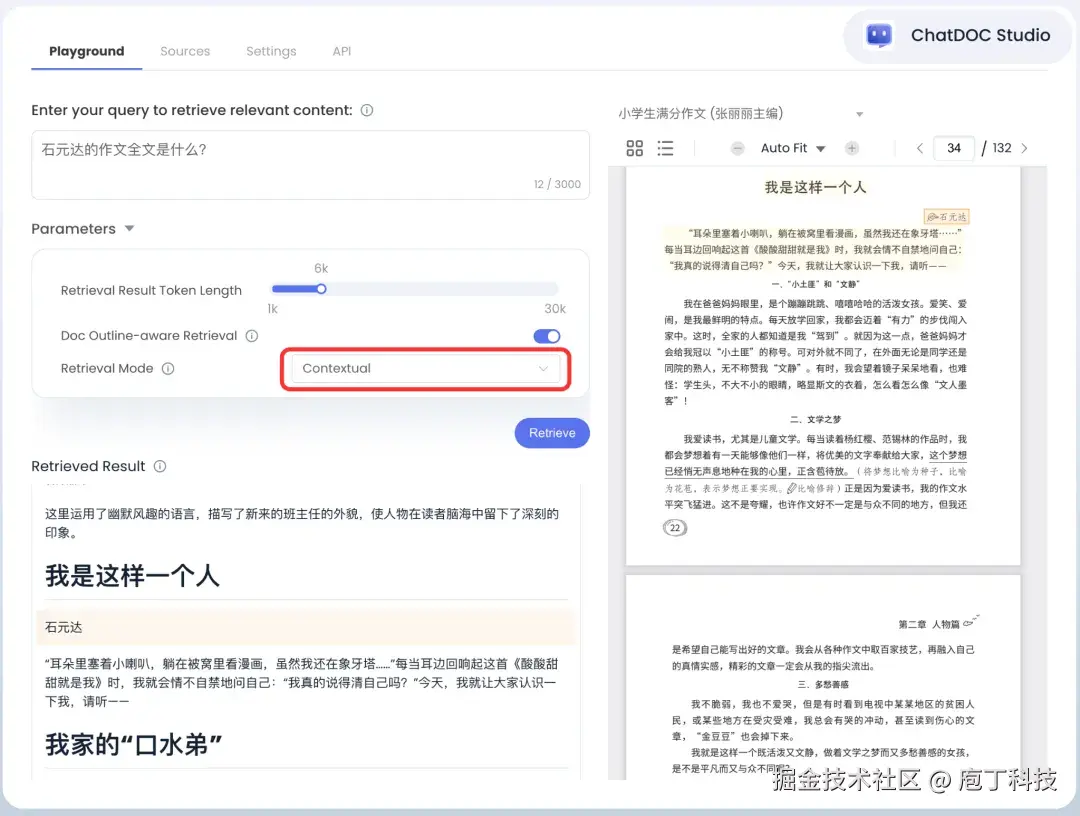The height and width of the screenshot is (816, 1080).
Task: Open the API tab
Action: coord(341,51)
